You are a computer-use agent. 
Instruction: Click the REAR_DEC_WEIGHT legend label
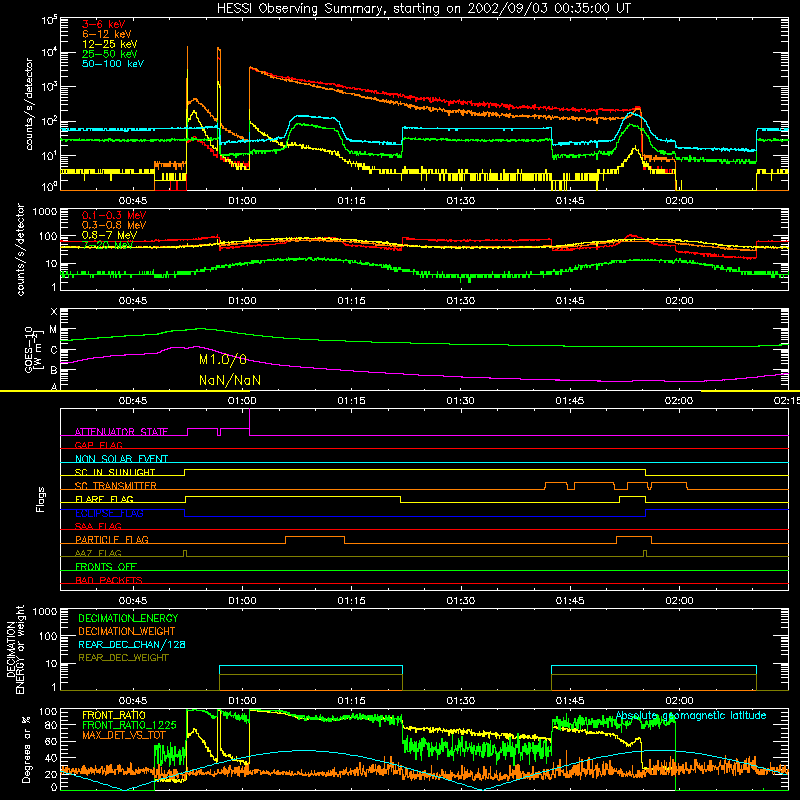coord(123,658)
